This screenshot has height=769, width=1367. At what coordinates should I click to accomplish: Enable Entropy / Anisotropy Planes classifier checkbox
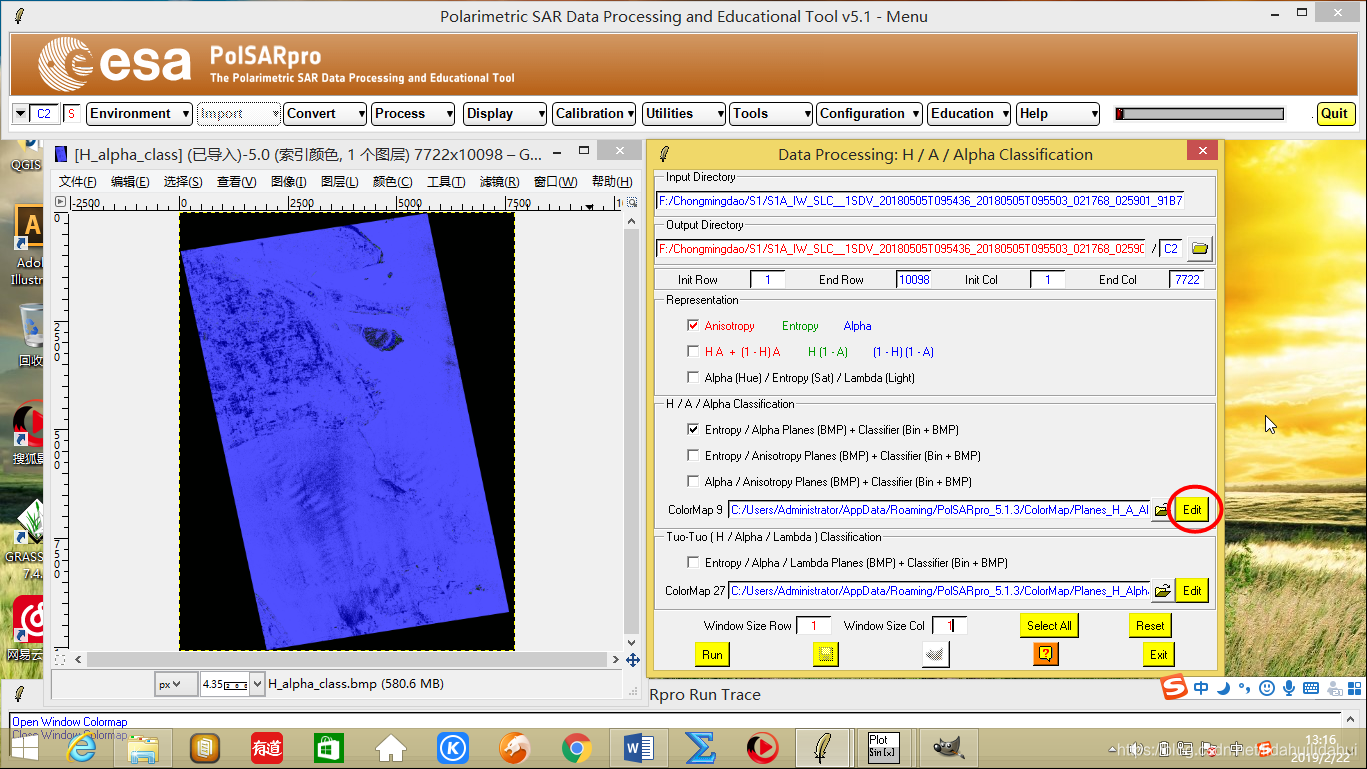693,456
